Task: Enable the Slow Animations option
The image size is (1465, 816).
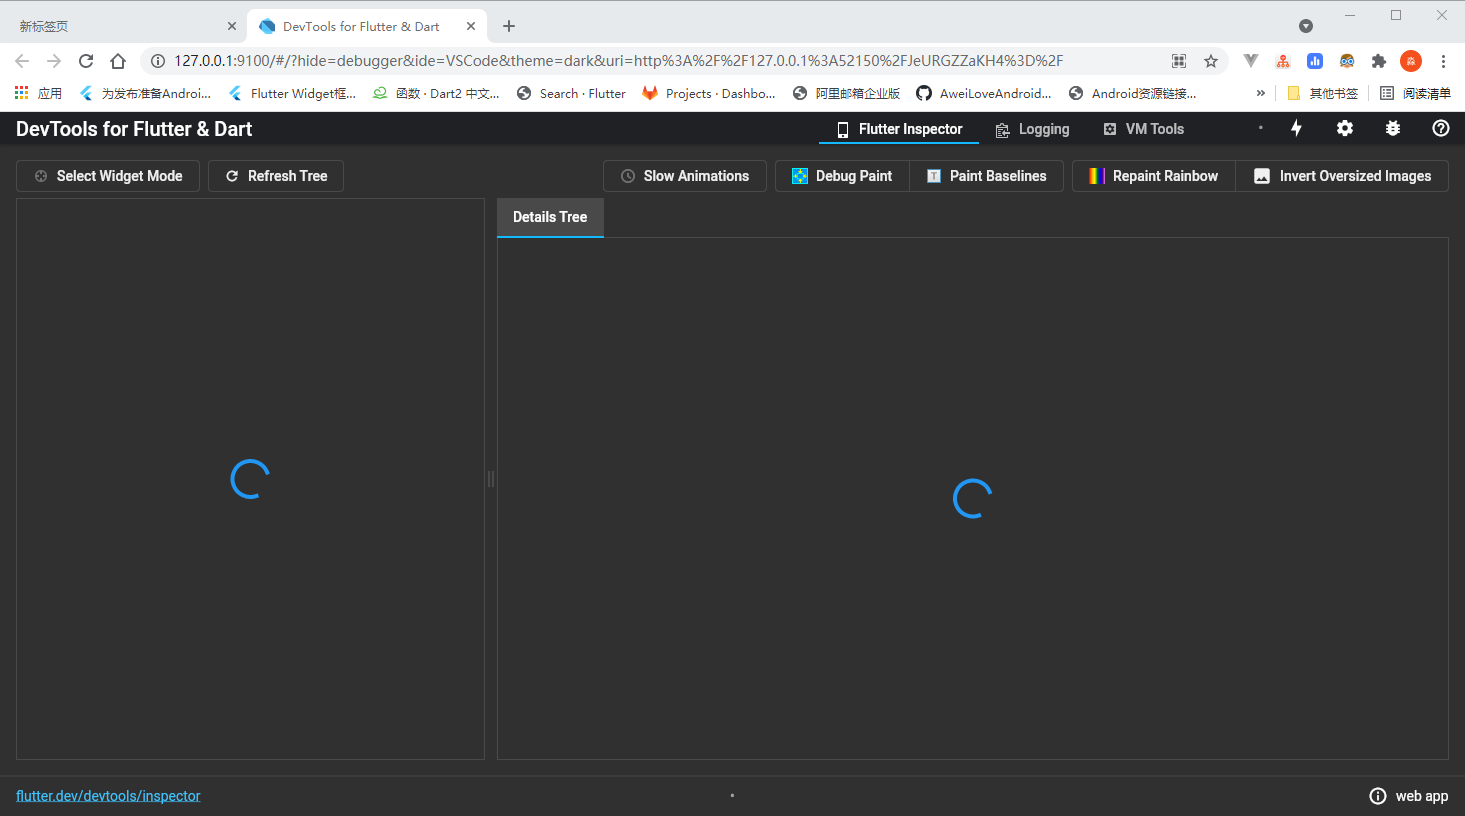Action: 684,175
